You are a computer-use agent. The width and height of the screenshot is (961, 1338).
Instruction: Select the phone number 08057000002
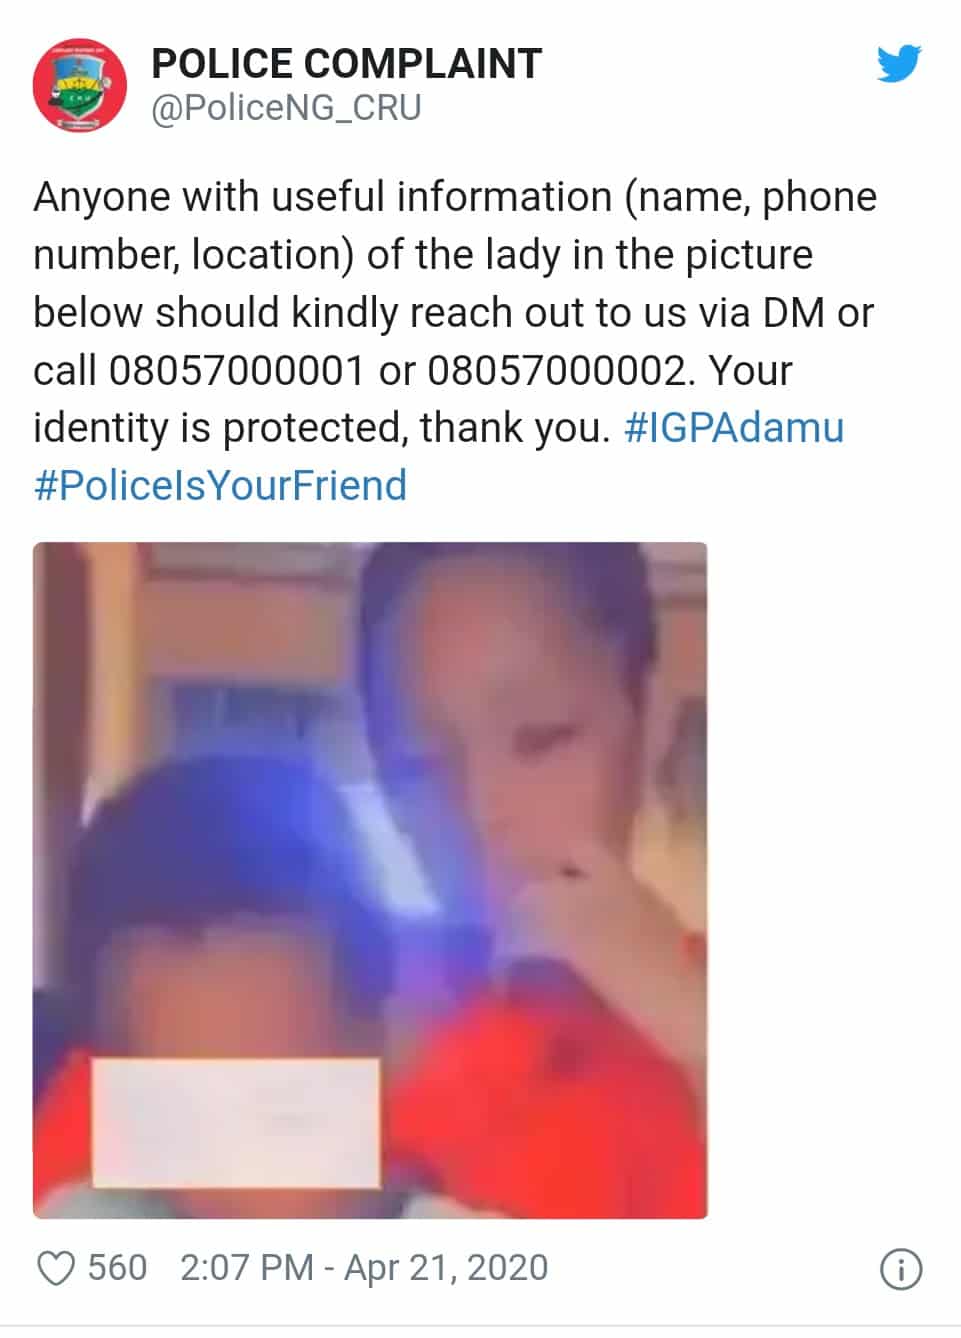[558, 371]
